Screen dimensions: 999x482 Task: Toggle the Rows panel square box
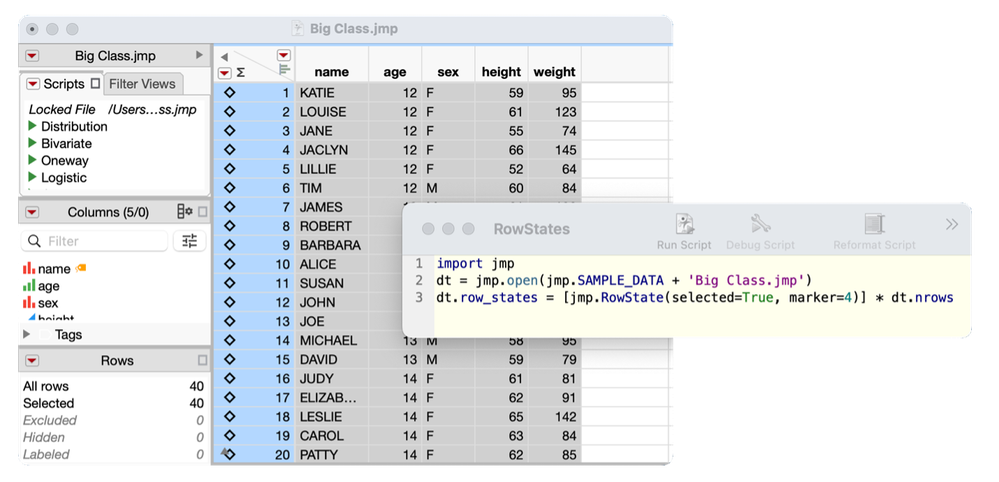[203, 360]
